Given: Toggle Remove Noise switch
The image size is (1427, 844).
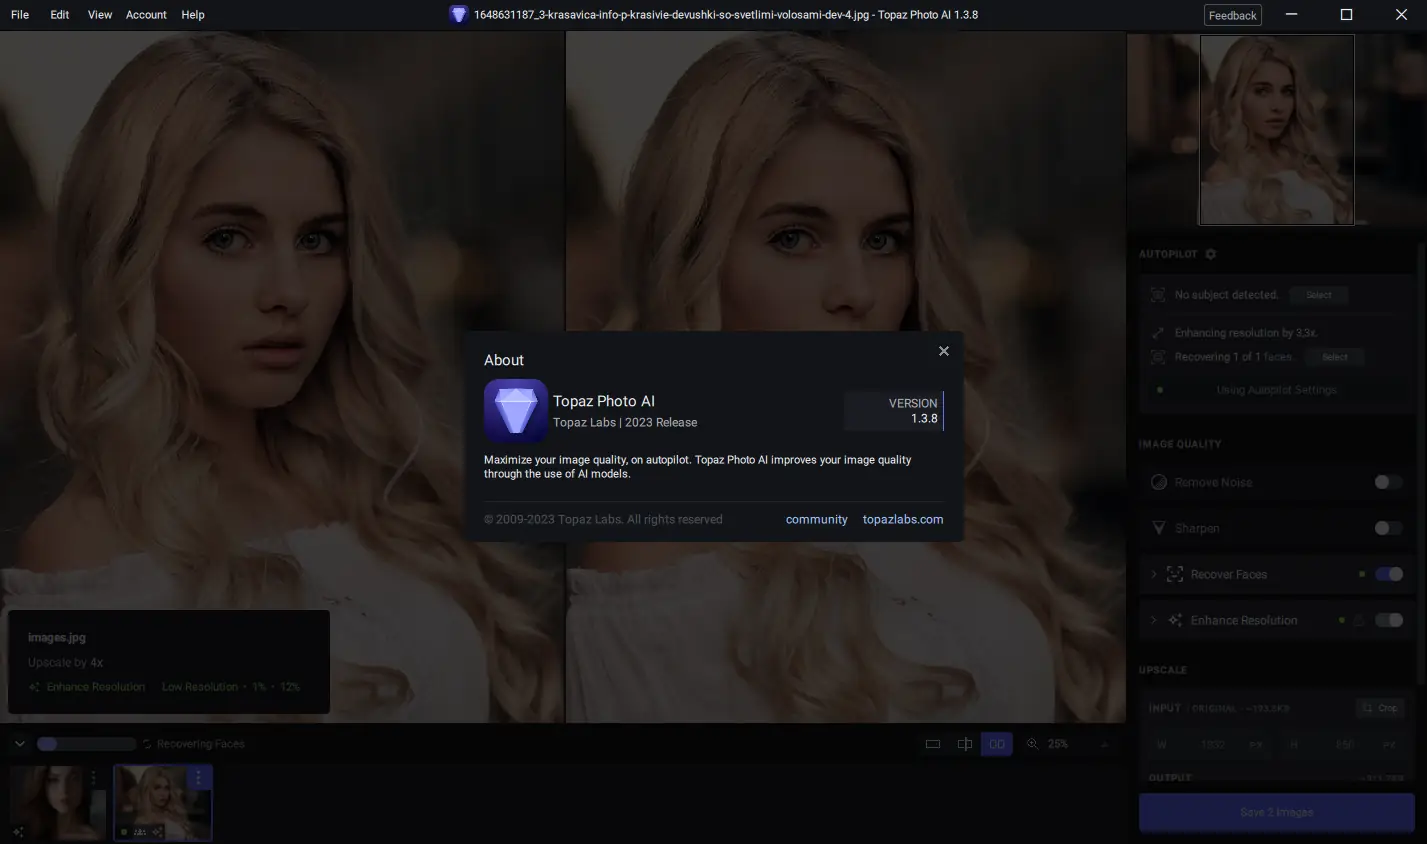Looking at the screenshot, I should 1388,482.
